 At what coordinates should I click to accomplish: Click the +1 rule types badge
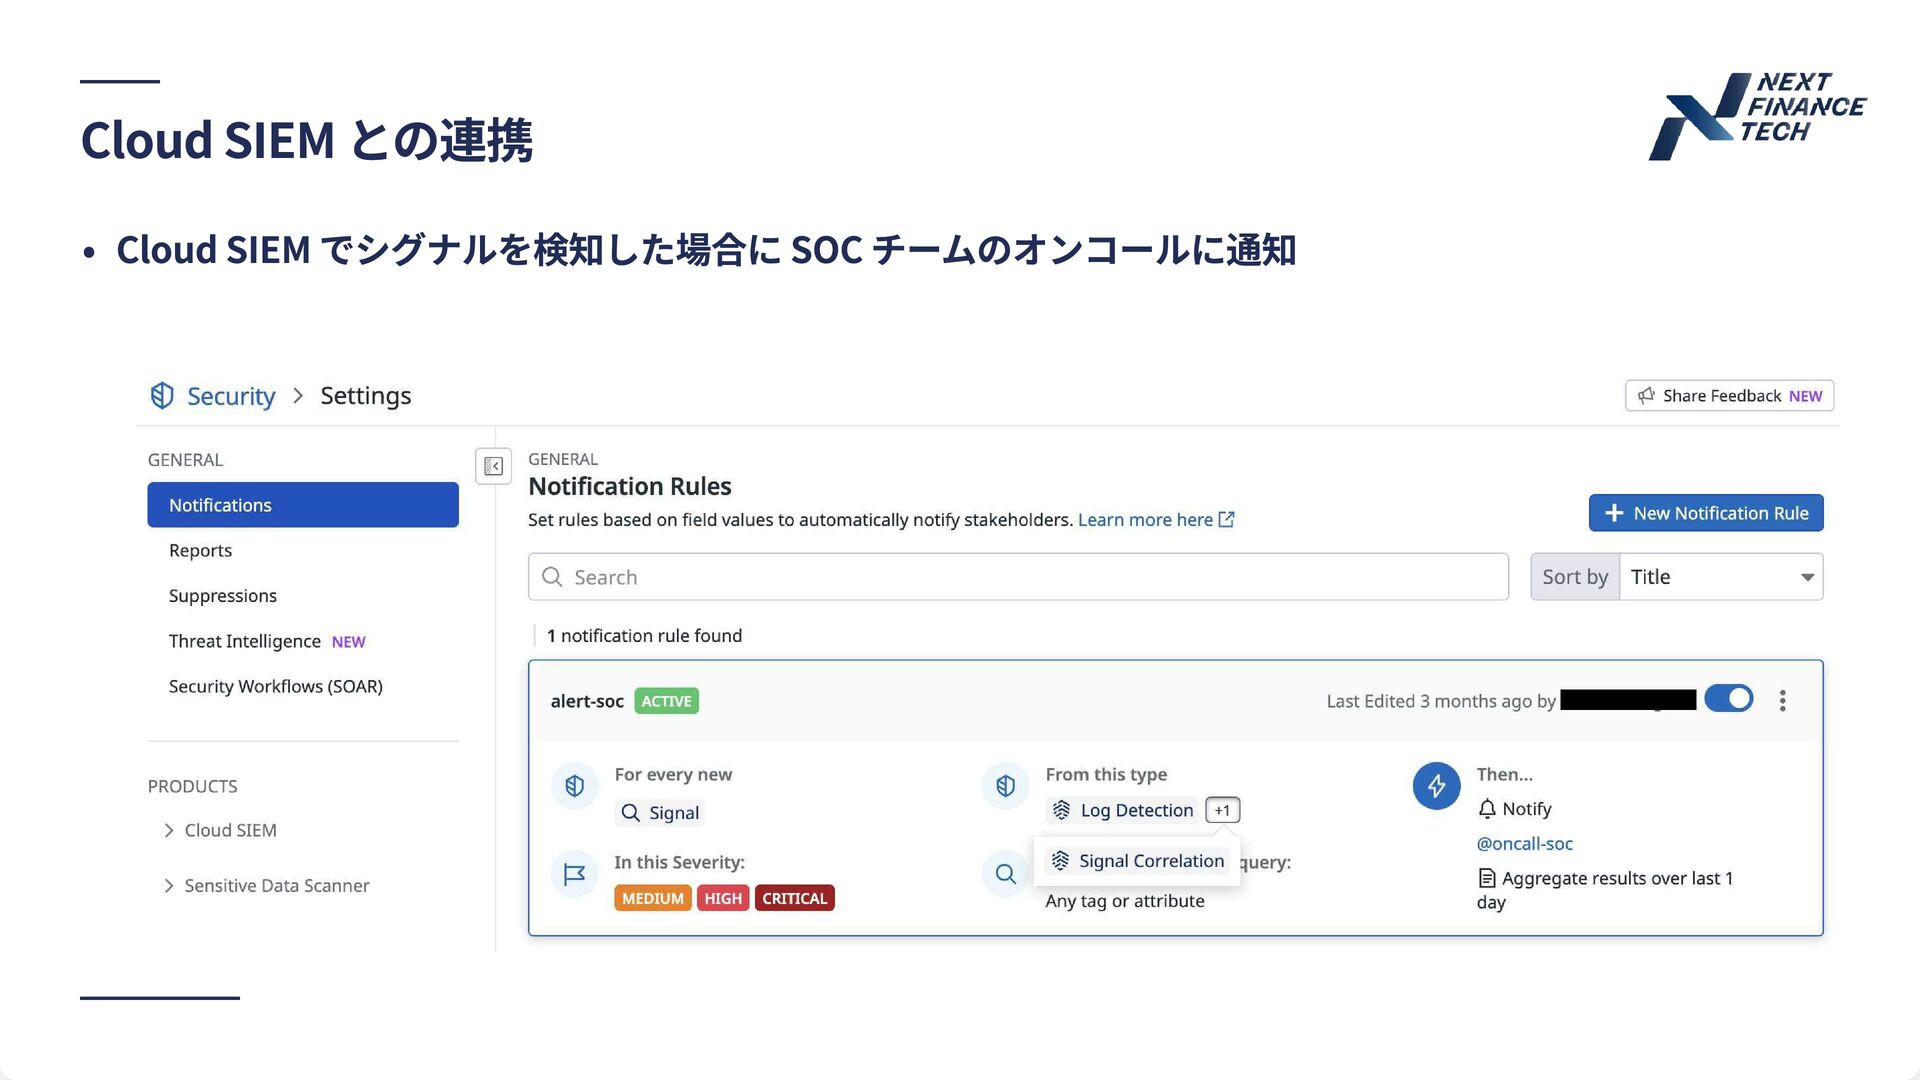1222,810
